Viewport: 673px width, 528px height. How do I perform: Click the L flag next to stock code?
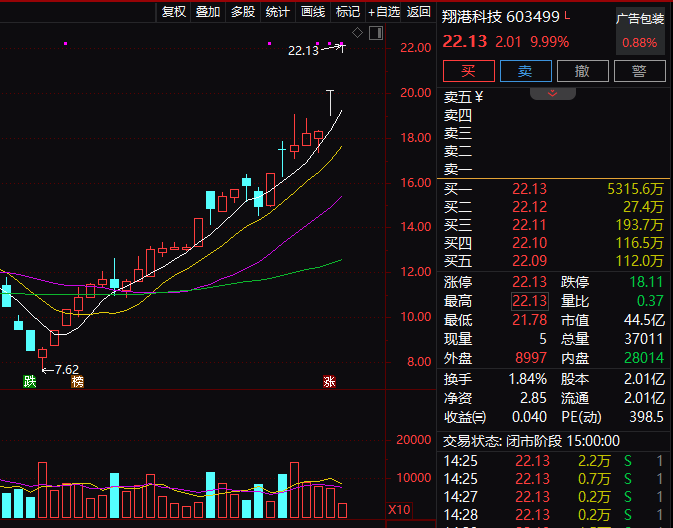click(x=567, y=15)
